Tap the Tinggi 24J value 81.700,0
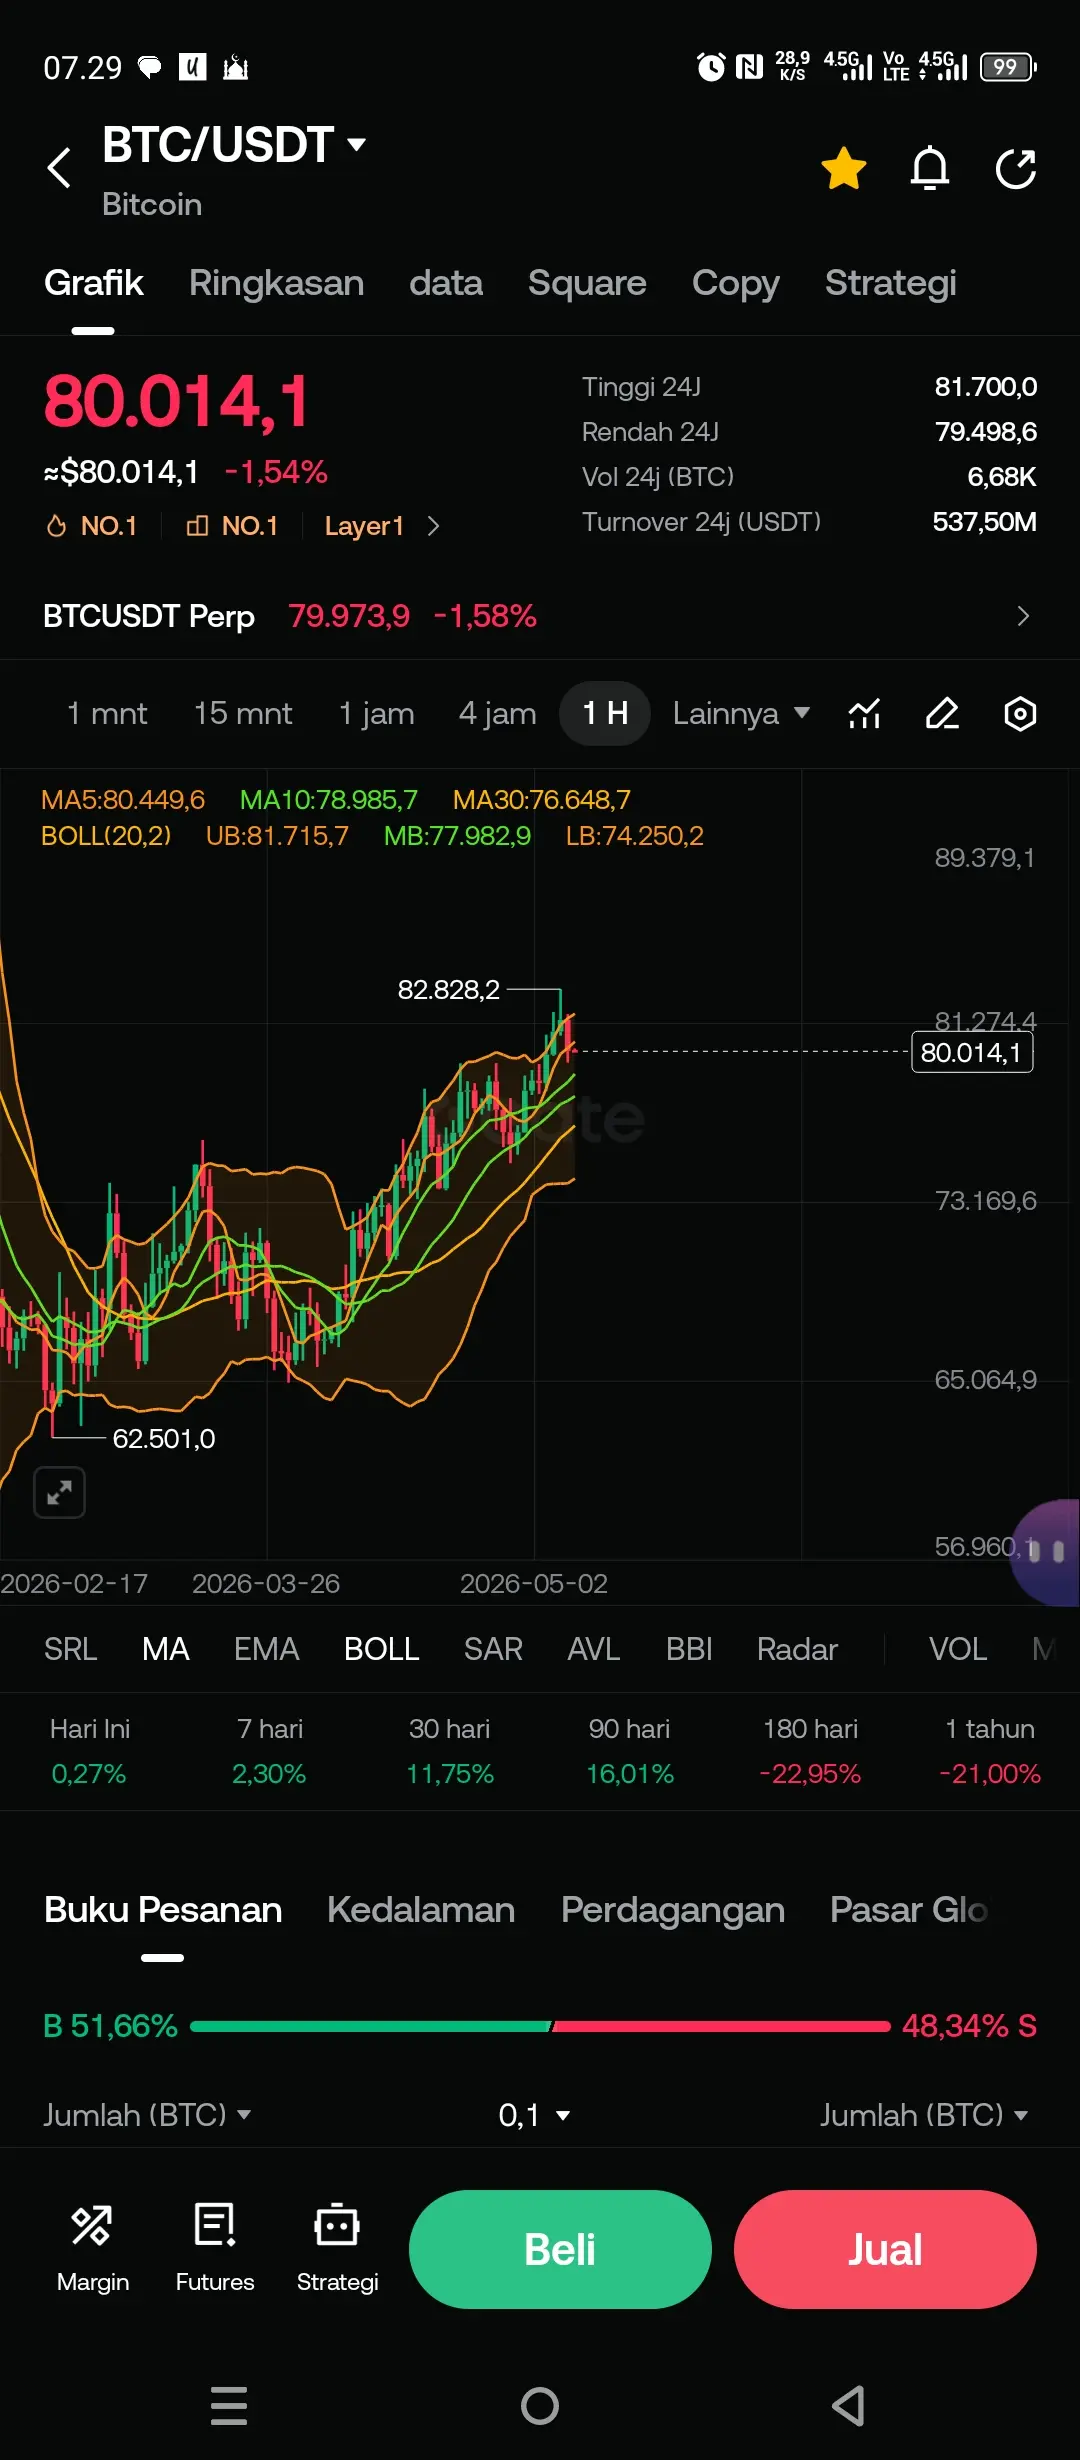 click(x=986, y=387)
